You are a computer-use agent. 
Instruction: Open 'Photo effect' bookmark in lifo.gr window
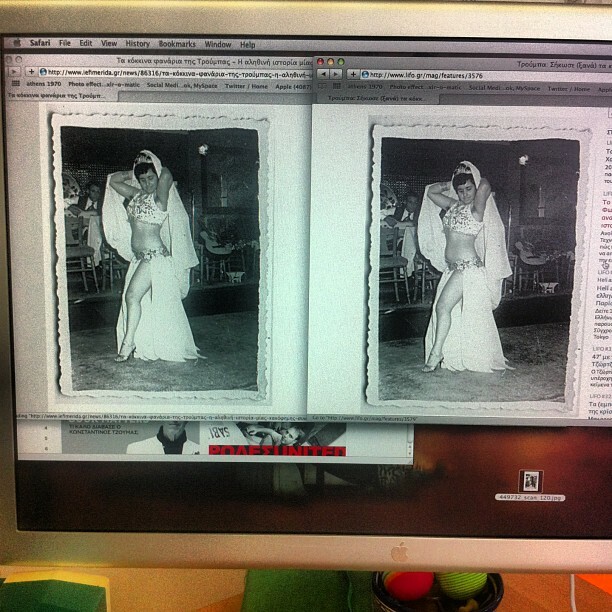425,87
